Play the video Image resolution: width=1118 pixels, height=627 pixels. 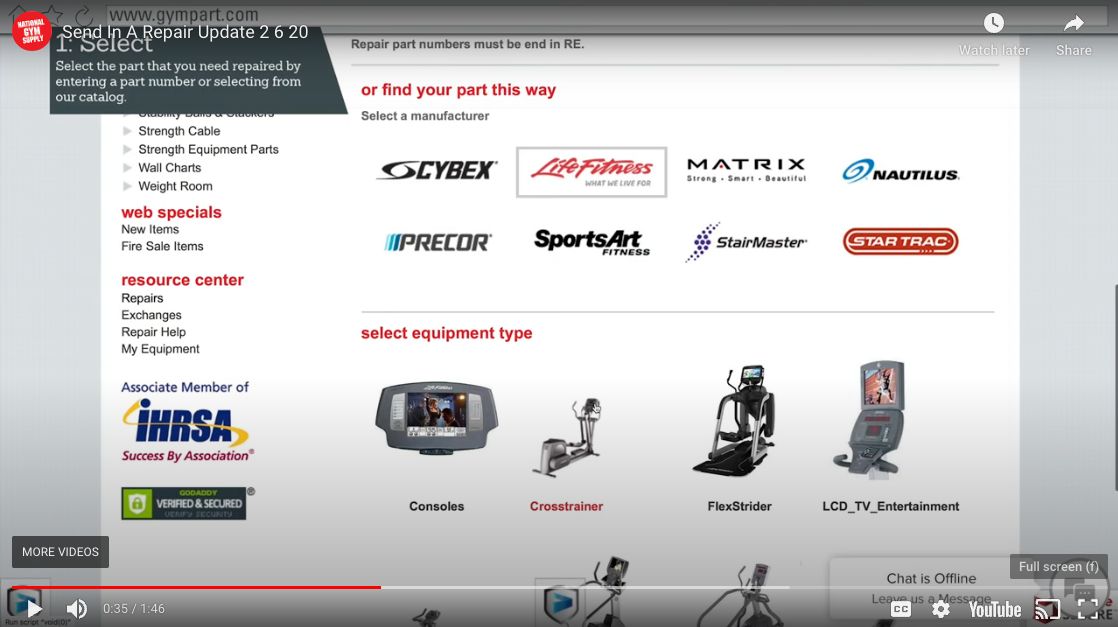point(33,608)
